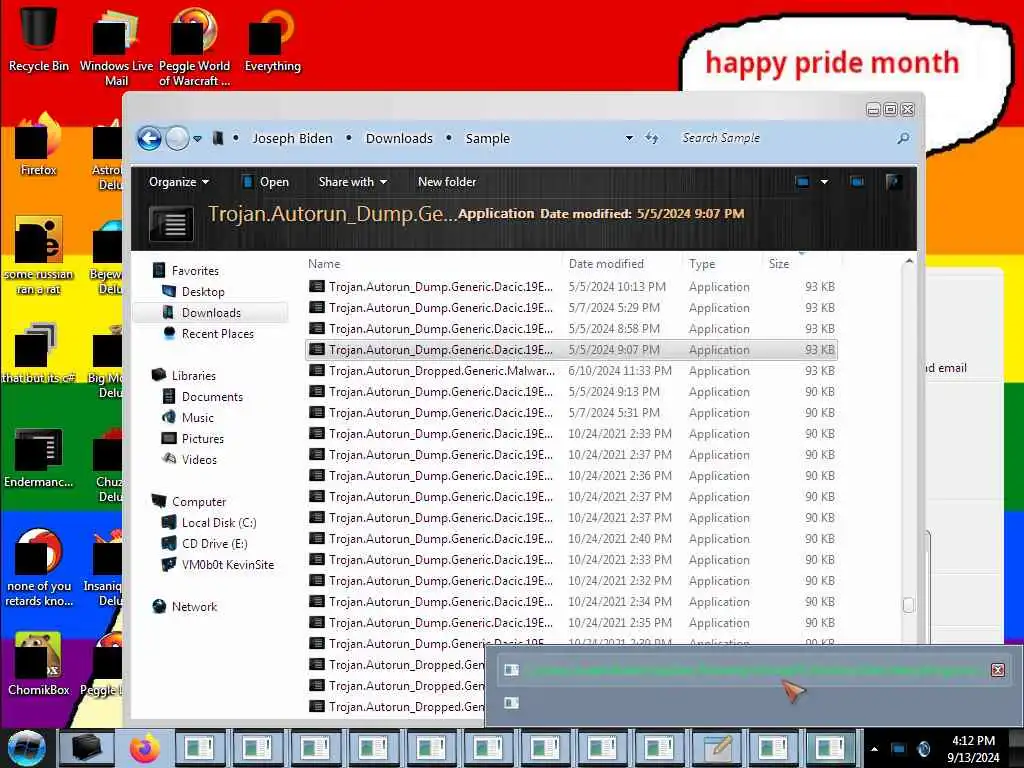Show hidden system tray icons
Screen dimensions: 1024x768
[x=874, y=749]
